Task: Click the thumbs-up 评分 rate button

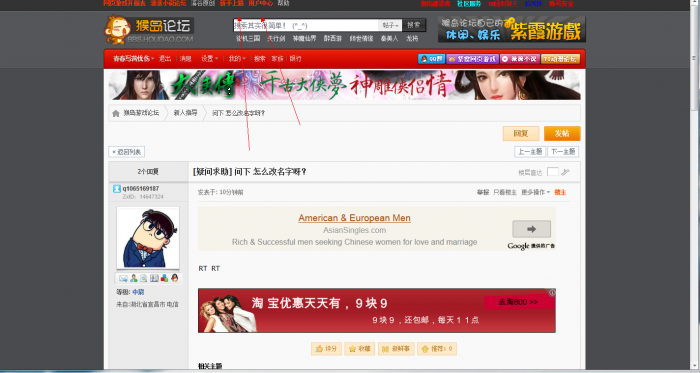Action: [326, 349]
